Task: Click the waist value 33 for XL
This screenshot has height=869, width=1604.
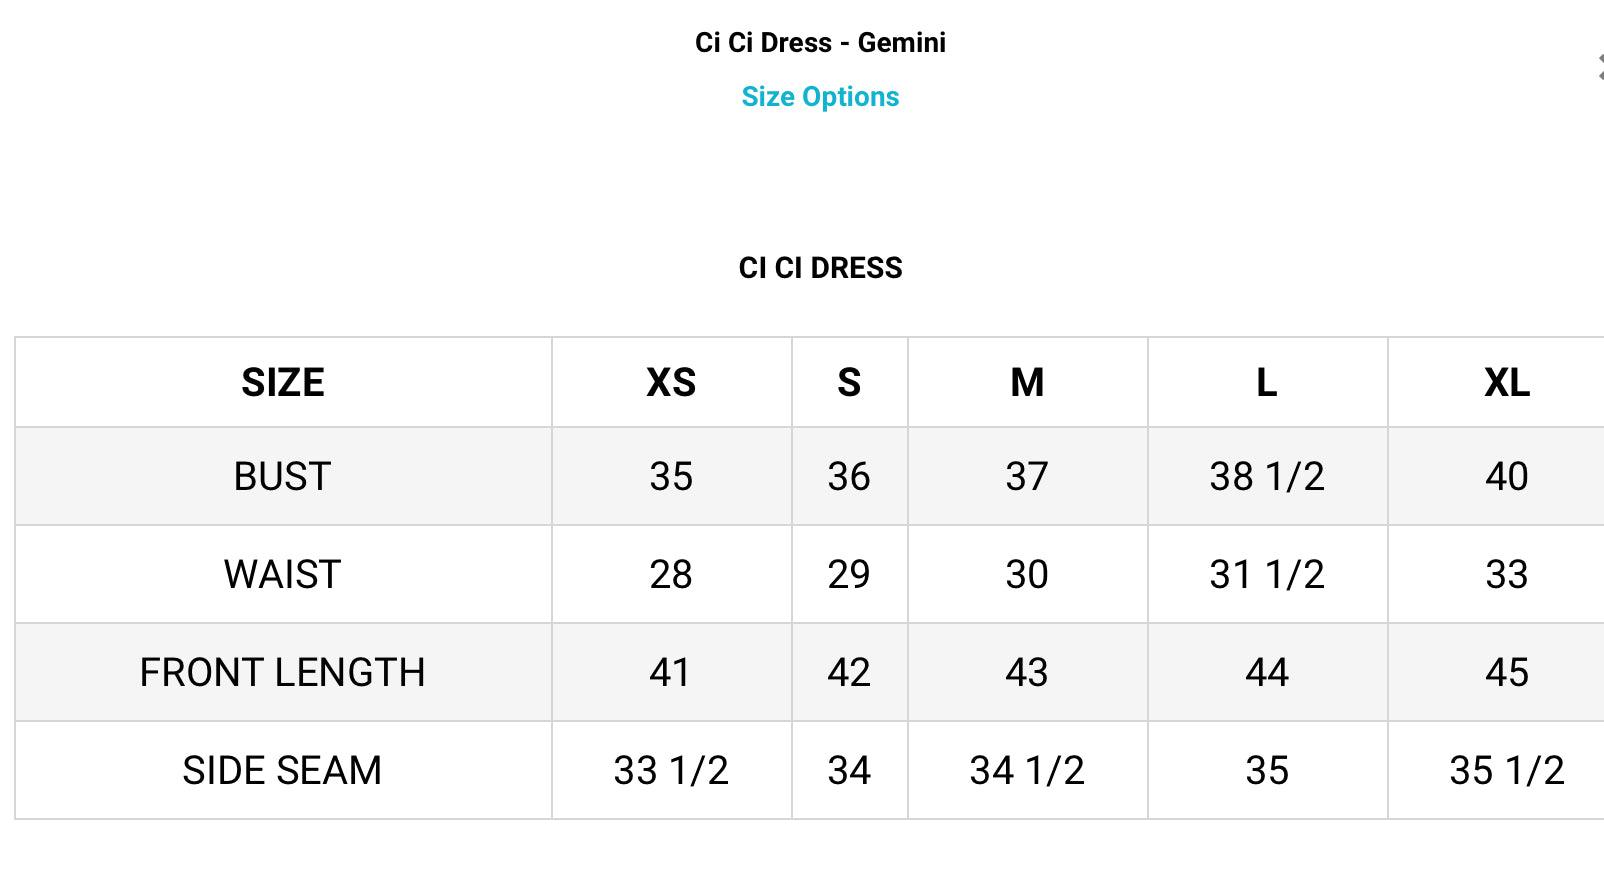Action: [1506, 575]
